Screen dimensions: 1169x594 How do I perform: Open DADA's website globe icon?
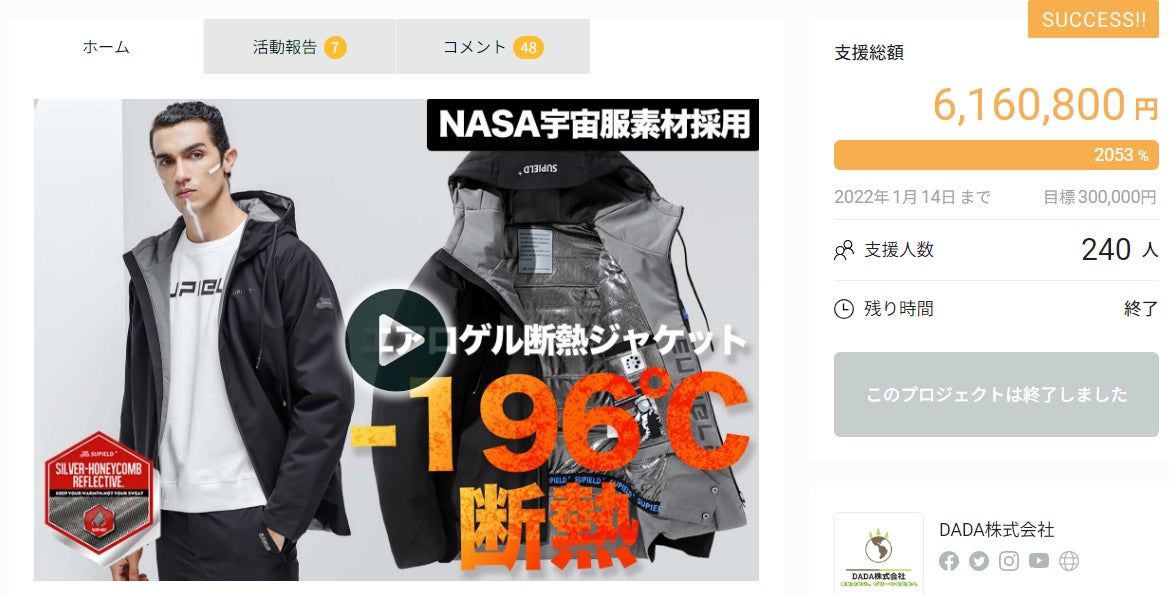coord(1069,561)
